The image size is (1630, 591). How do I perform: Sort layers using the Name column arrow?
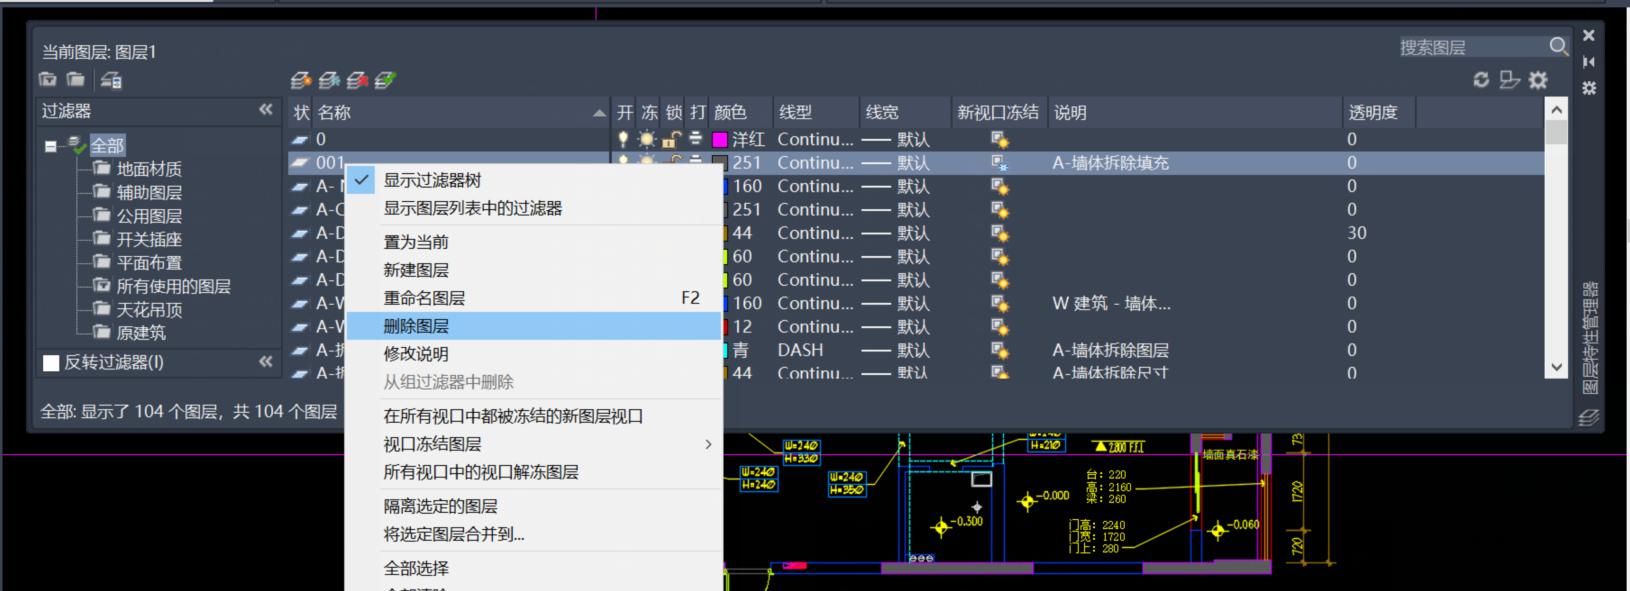[599, 113]
